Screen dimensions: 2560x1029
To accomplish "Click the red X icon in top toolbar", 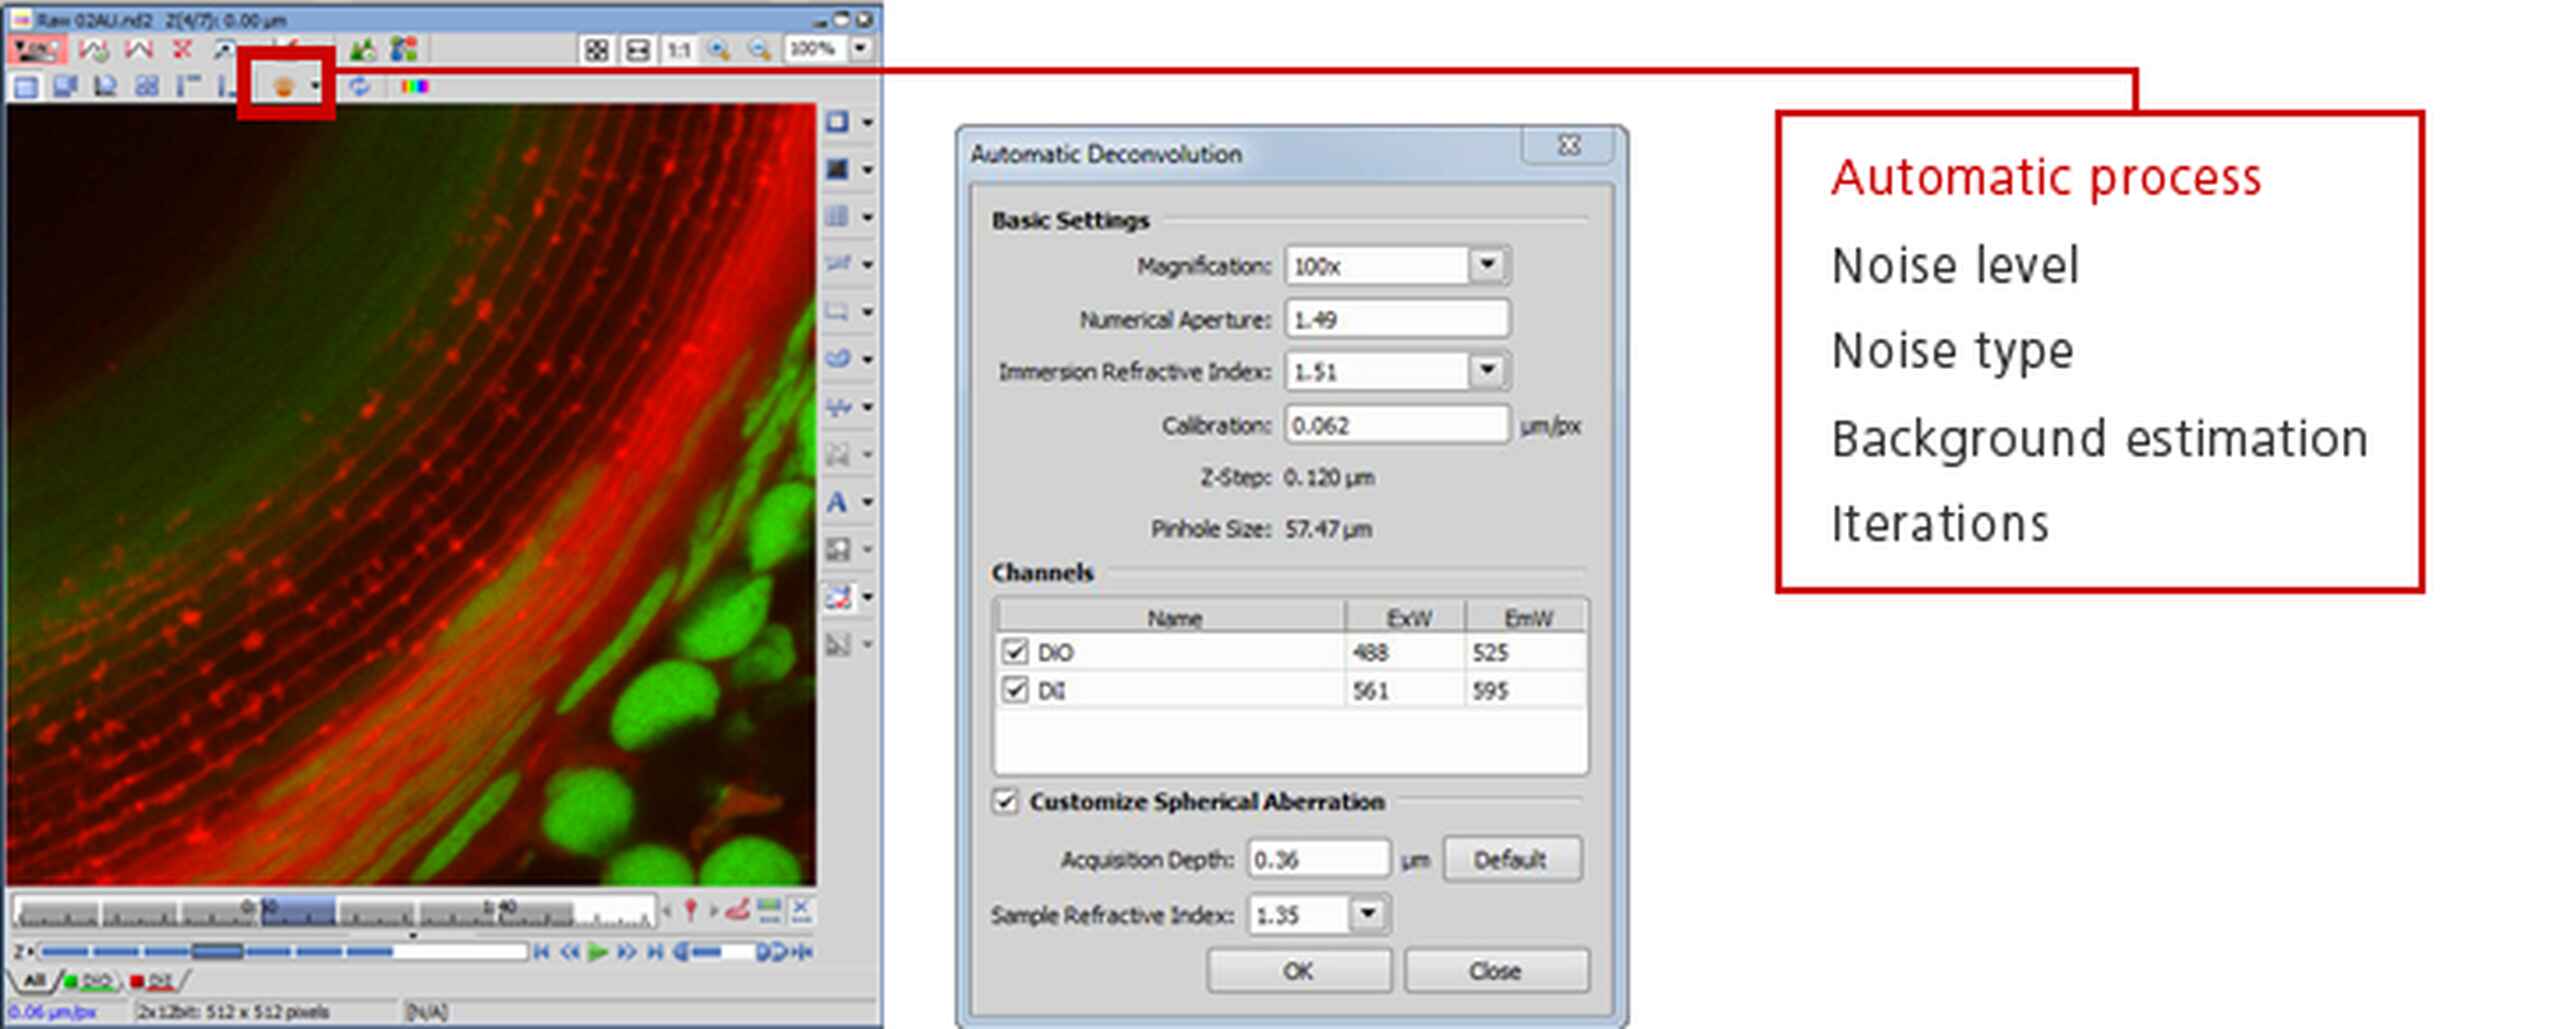I will [182, 49].
